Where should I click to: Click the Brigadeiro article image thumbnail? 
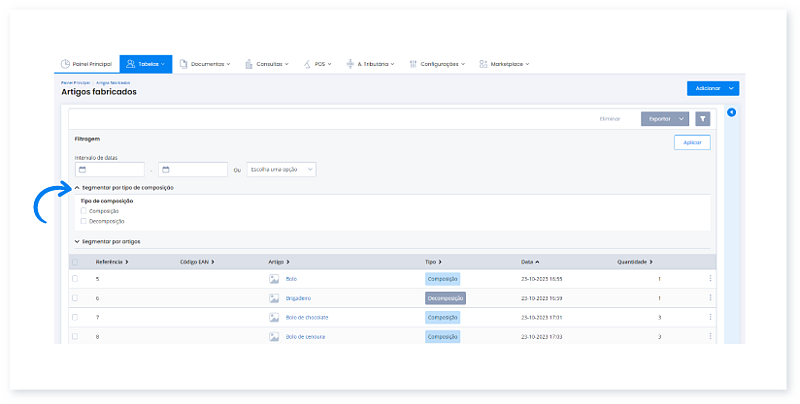coord(274,298)
